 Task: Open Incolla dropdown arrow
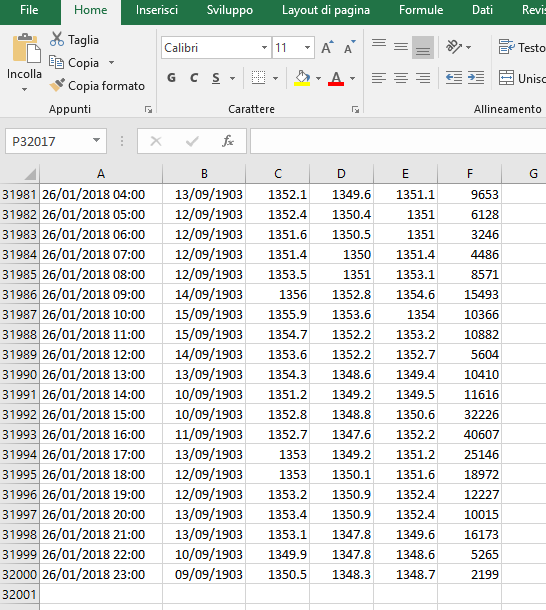[x=24, y=89]
